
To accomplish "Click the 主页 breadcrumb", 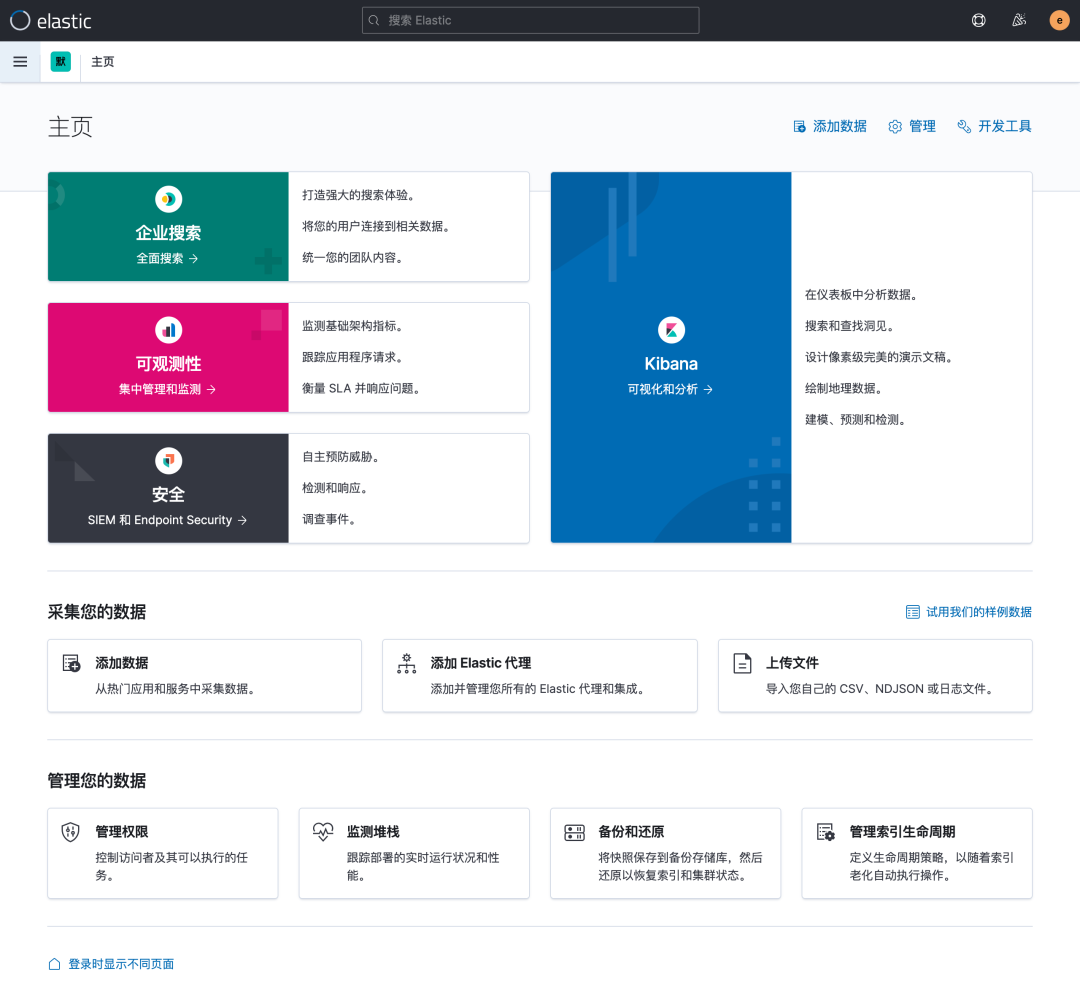I will [x=103, y=62].
